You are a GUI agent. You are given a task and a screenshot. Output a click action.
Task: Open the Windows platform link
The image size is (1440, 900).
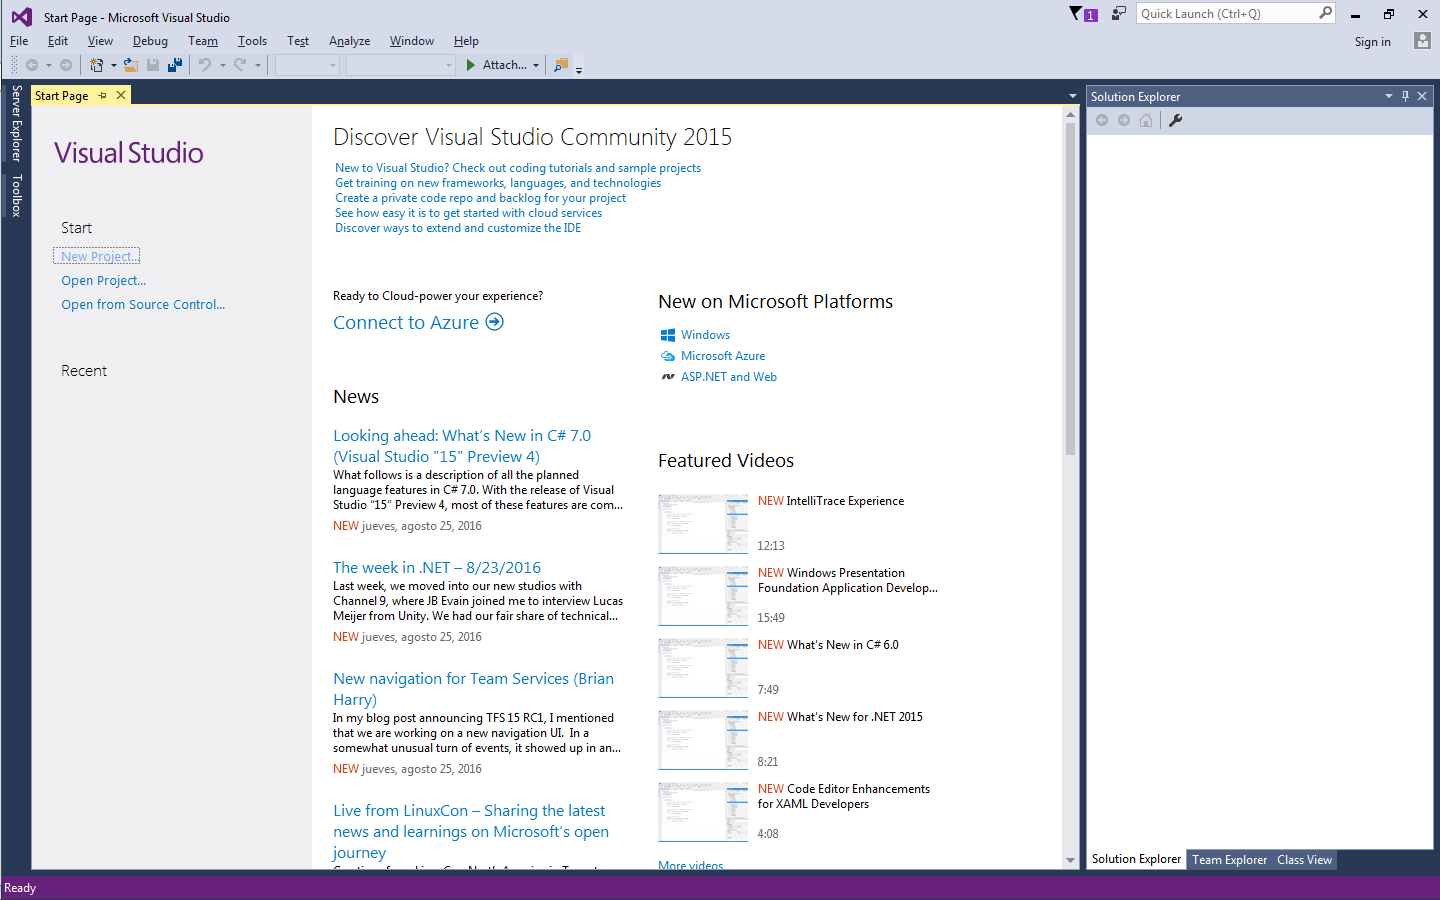click(x=706, y=335)
